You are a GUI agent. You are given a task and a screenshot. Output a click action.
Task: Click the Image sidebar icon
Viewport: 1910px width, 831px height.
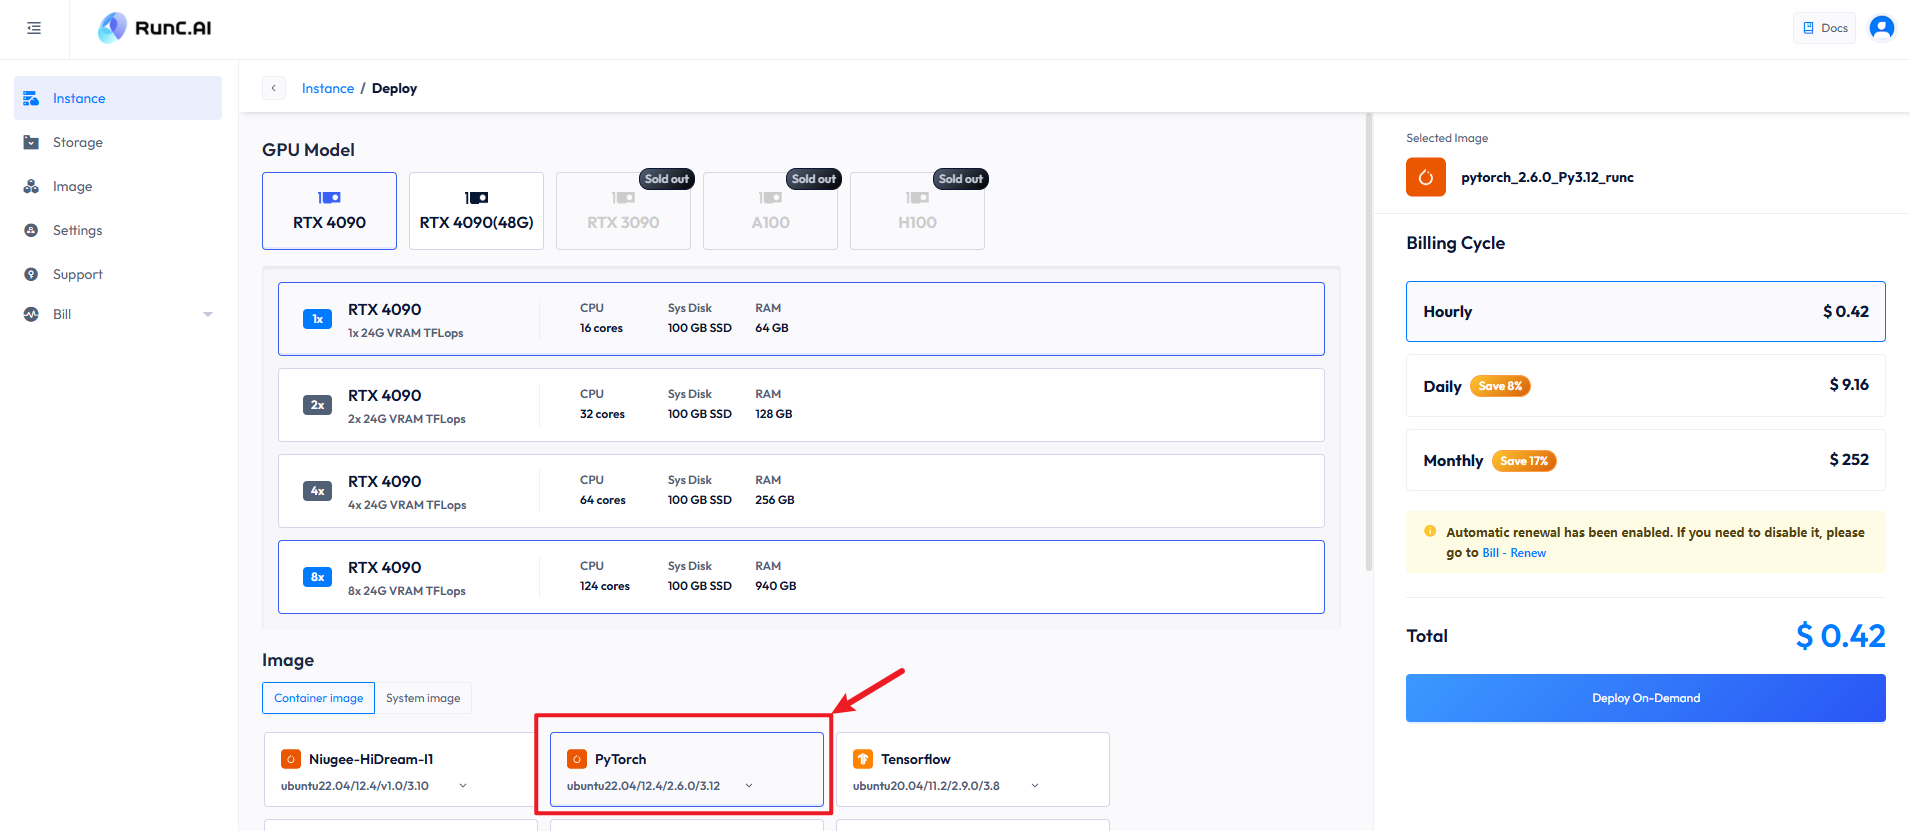tap(31, 186)
